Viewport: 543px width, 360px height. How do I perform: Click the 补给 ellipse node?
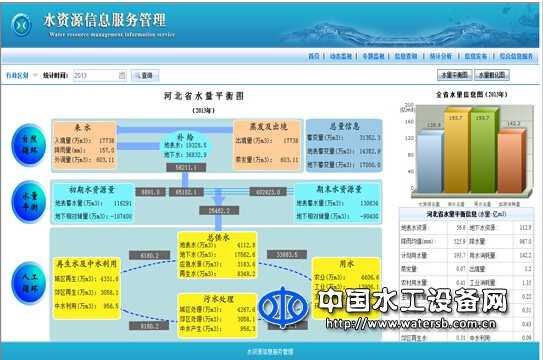point(185,145)
